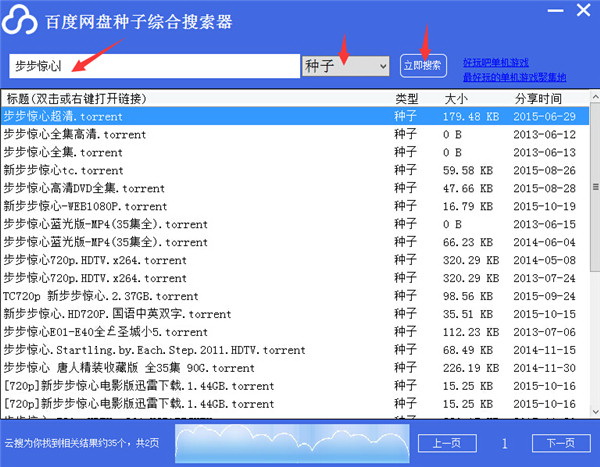
Task: Click the vertical scrollbar thumb
Action: tap(595, 187)
